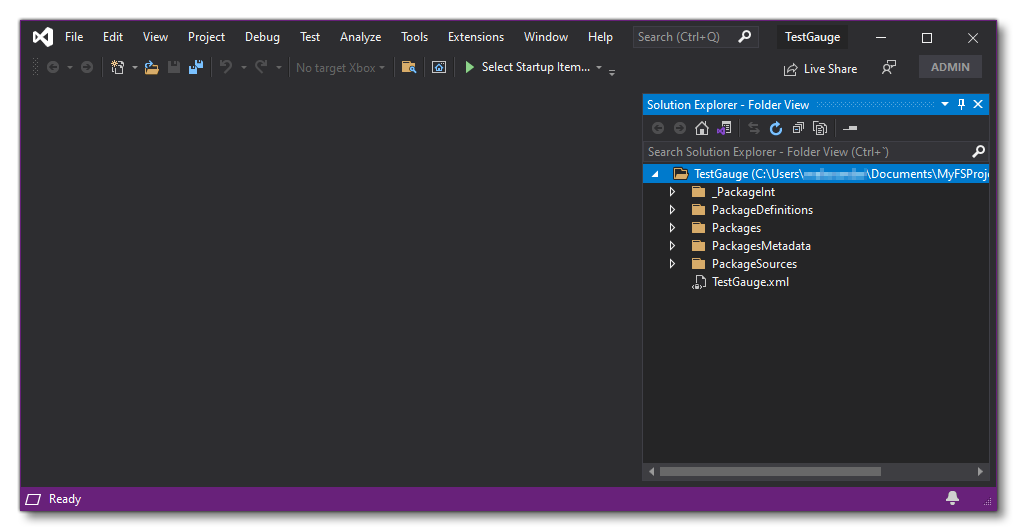The width and height of the screenshot is (1017, 531).
Task: Click the Undo arrow icon
Action: [226, 66]
